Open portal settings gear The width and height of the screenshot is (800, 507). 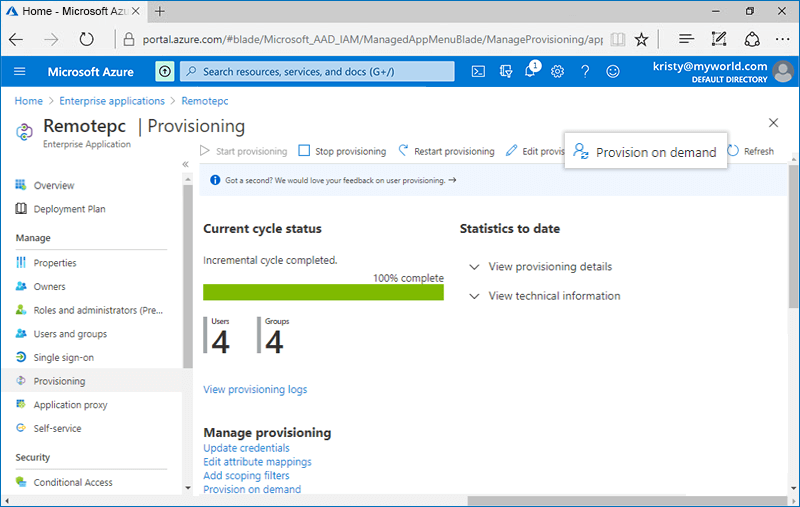[x=558, y=72]
